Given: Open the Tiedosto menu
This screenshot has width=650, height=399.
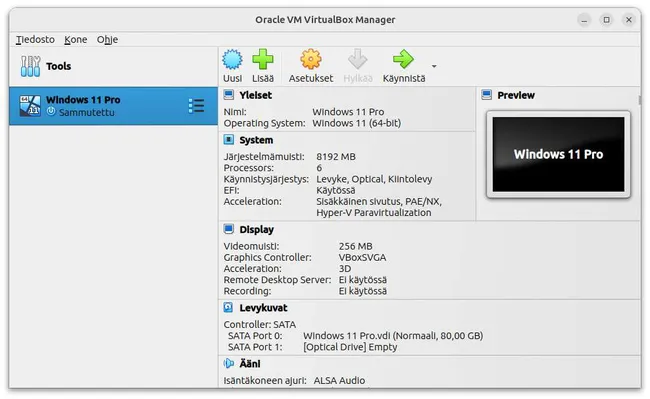Looking at the screenshot, I should coord(35,39).
